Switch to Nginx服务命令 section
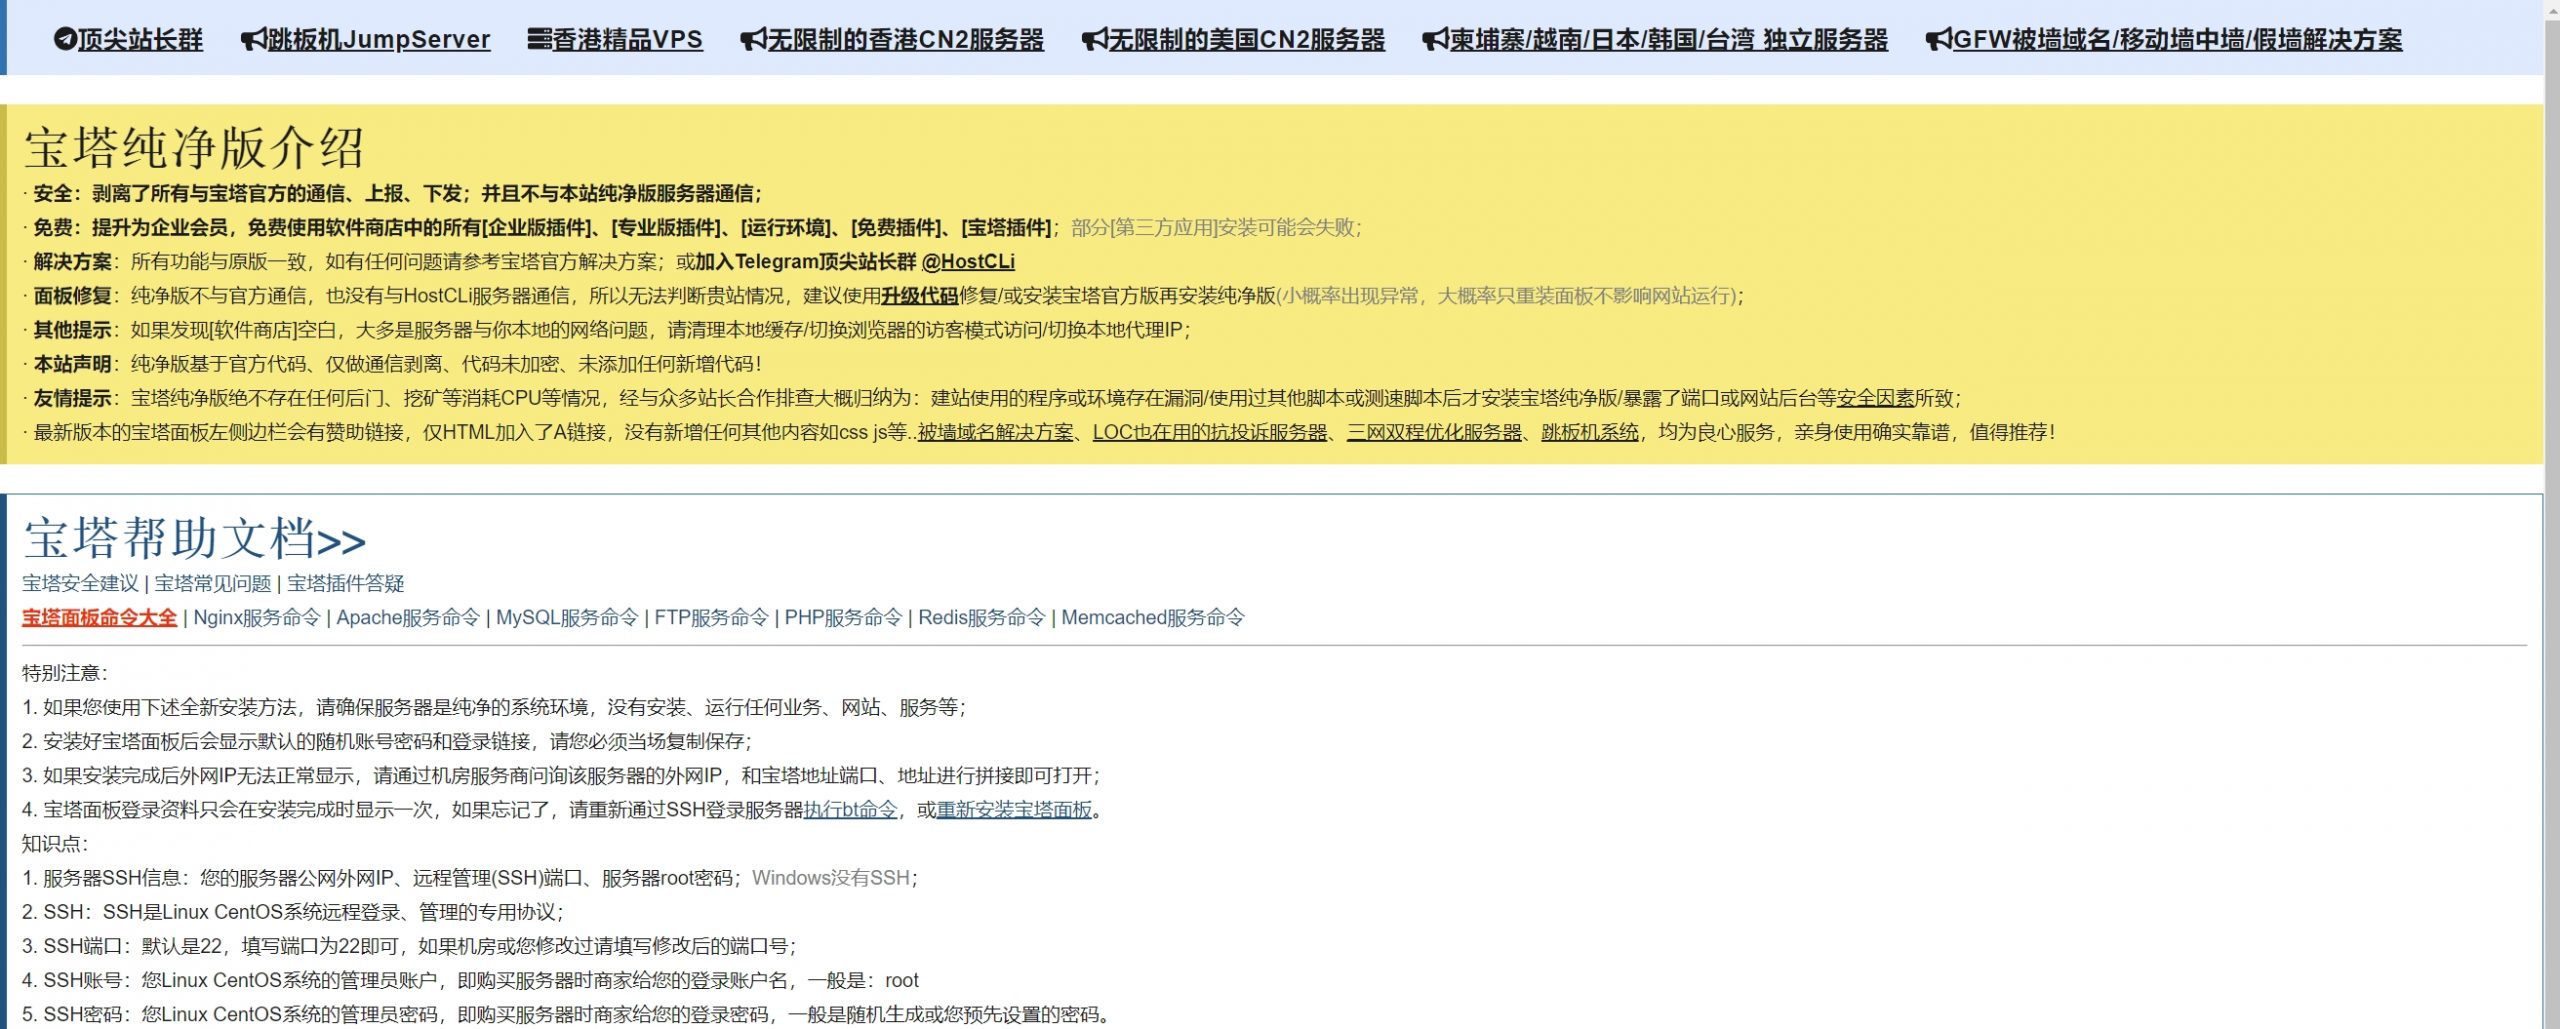This screenshot has width=2560, height=1029. pyautogui.click(x=257, y=618)
